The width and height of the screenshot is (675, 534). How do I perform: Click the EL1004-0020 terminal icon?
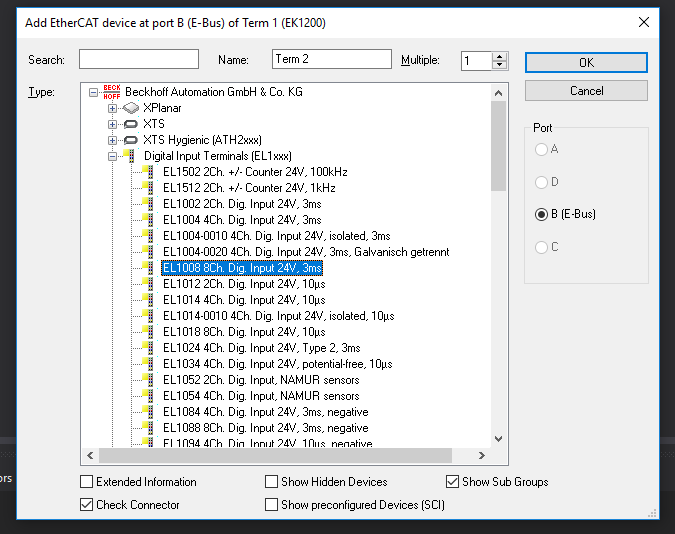pyautogui.click(x=148, y=251)
